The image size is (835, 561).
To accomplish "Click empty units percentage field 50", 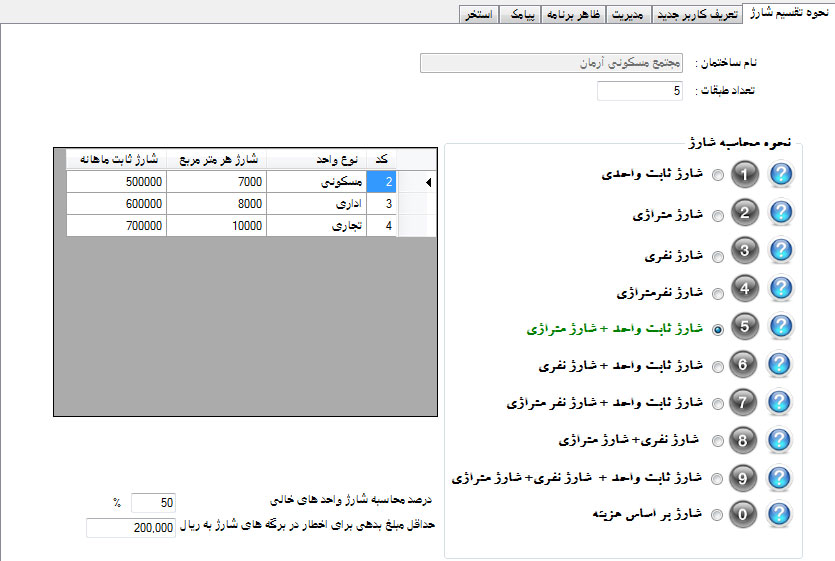I will pyautogui.click(x=153, y=502).
